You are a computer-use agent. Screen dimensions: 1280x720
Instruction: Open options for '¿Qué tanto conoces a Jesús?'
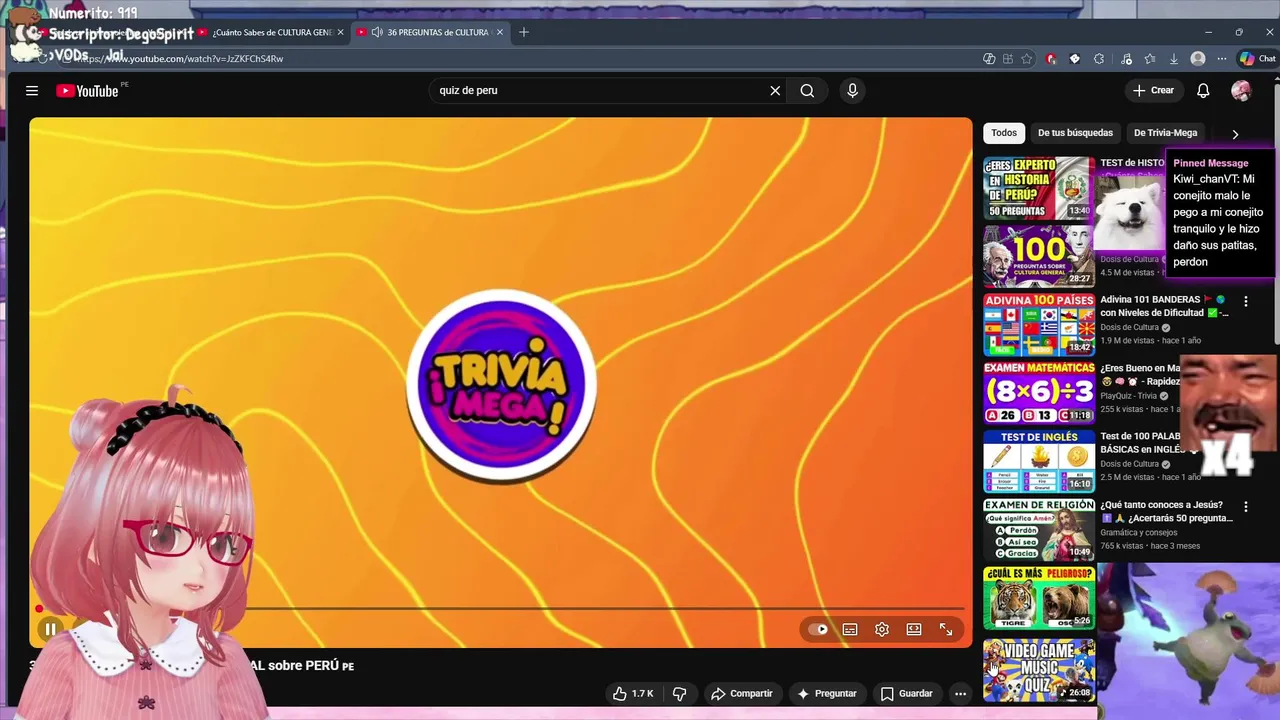pos(1246,507)
